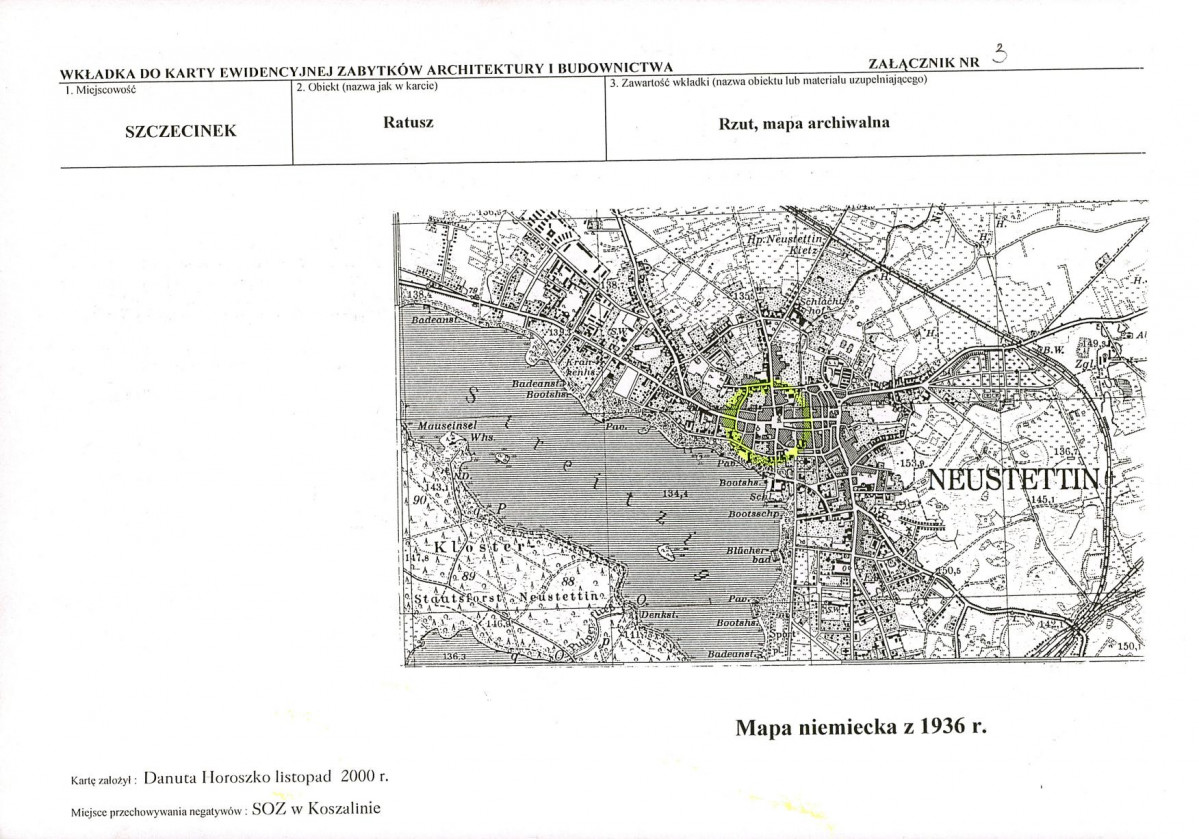1199x839 pixels.
Task: Click the heading 'WKŁADKA DO KARTY EWIDENCYJNEJ ZABYTKÓW ARCHITEKTURY I BUDOWNICTWA'
Action: point(366,70)
